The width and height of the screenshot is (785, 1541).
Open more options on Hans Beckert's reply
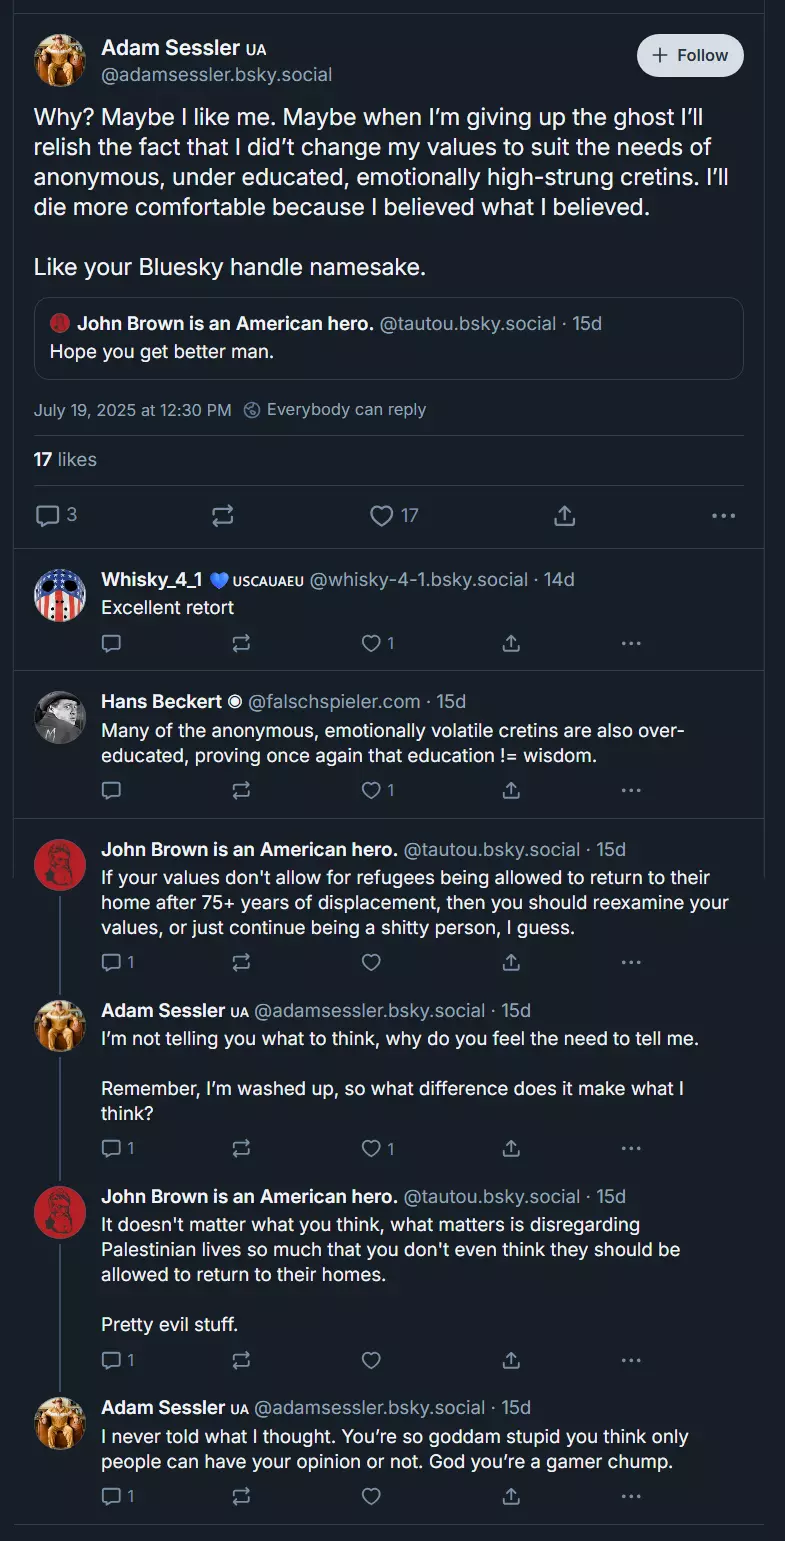point(631,791)
